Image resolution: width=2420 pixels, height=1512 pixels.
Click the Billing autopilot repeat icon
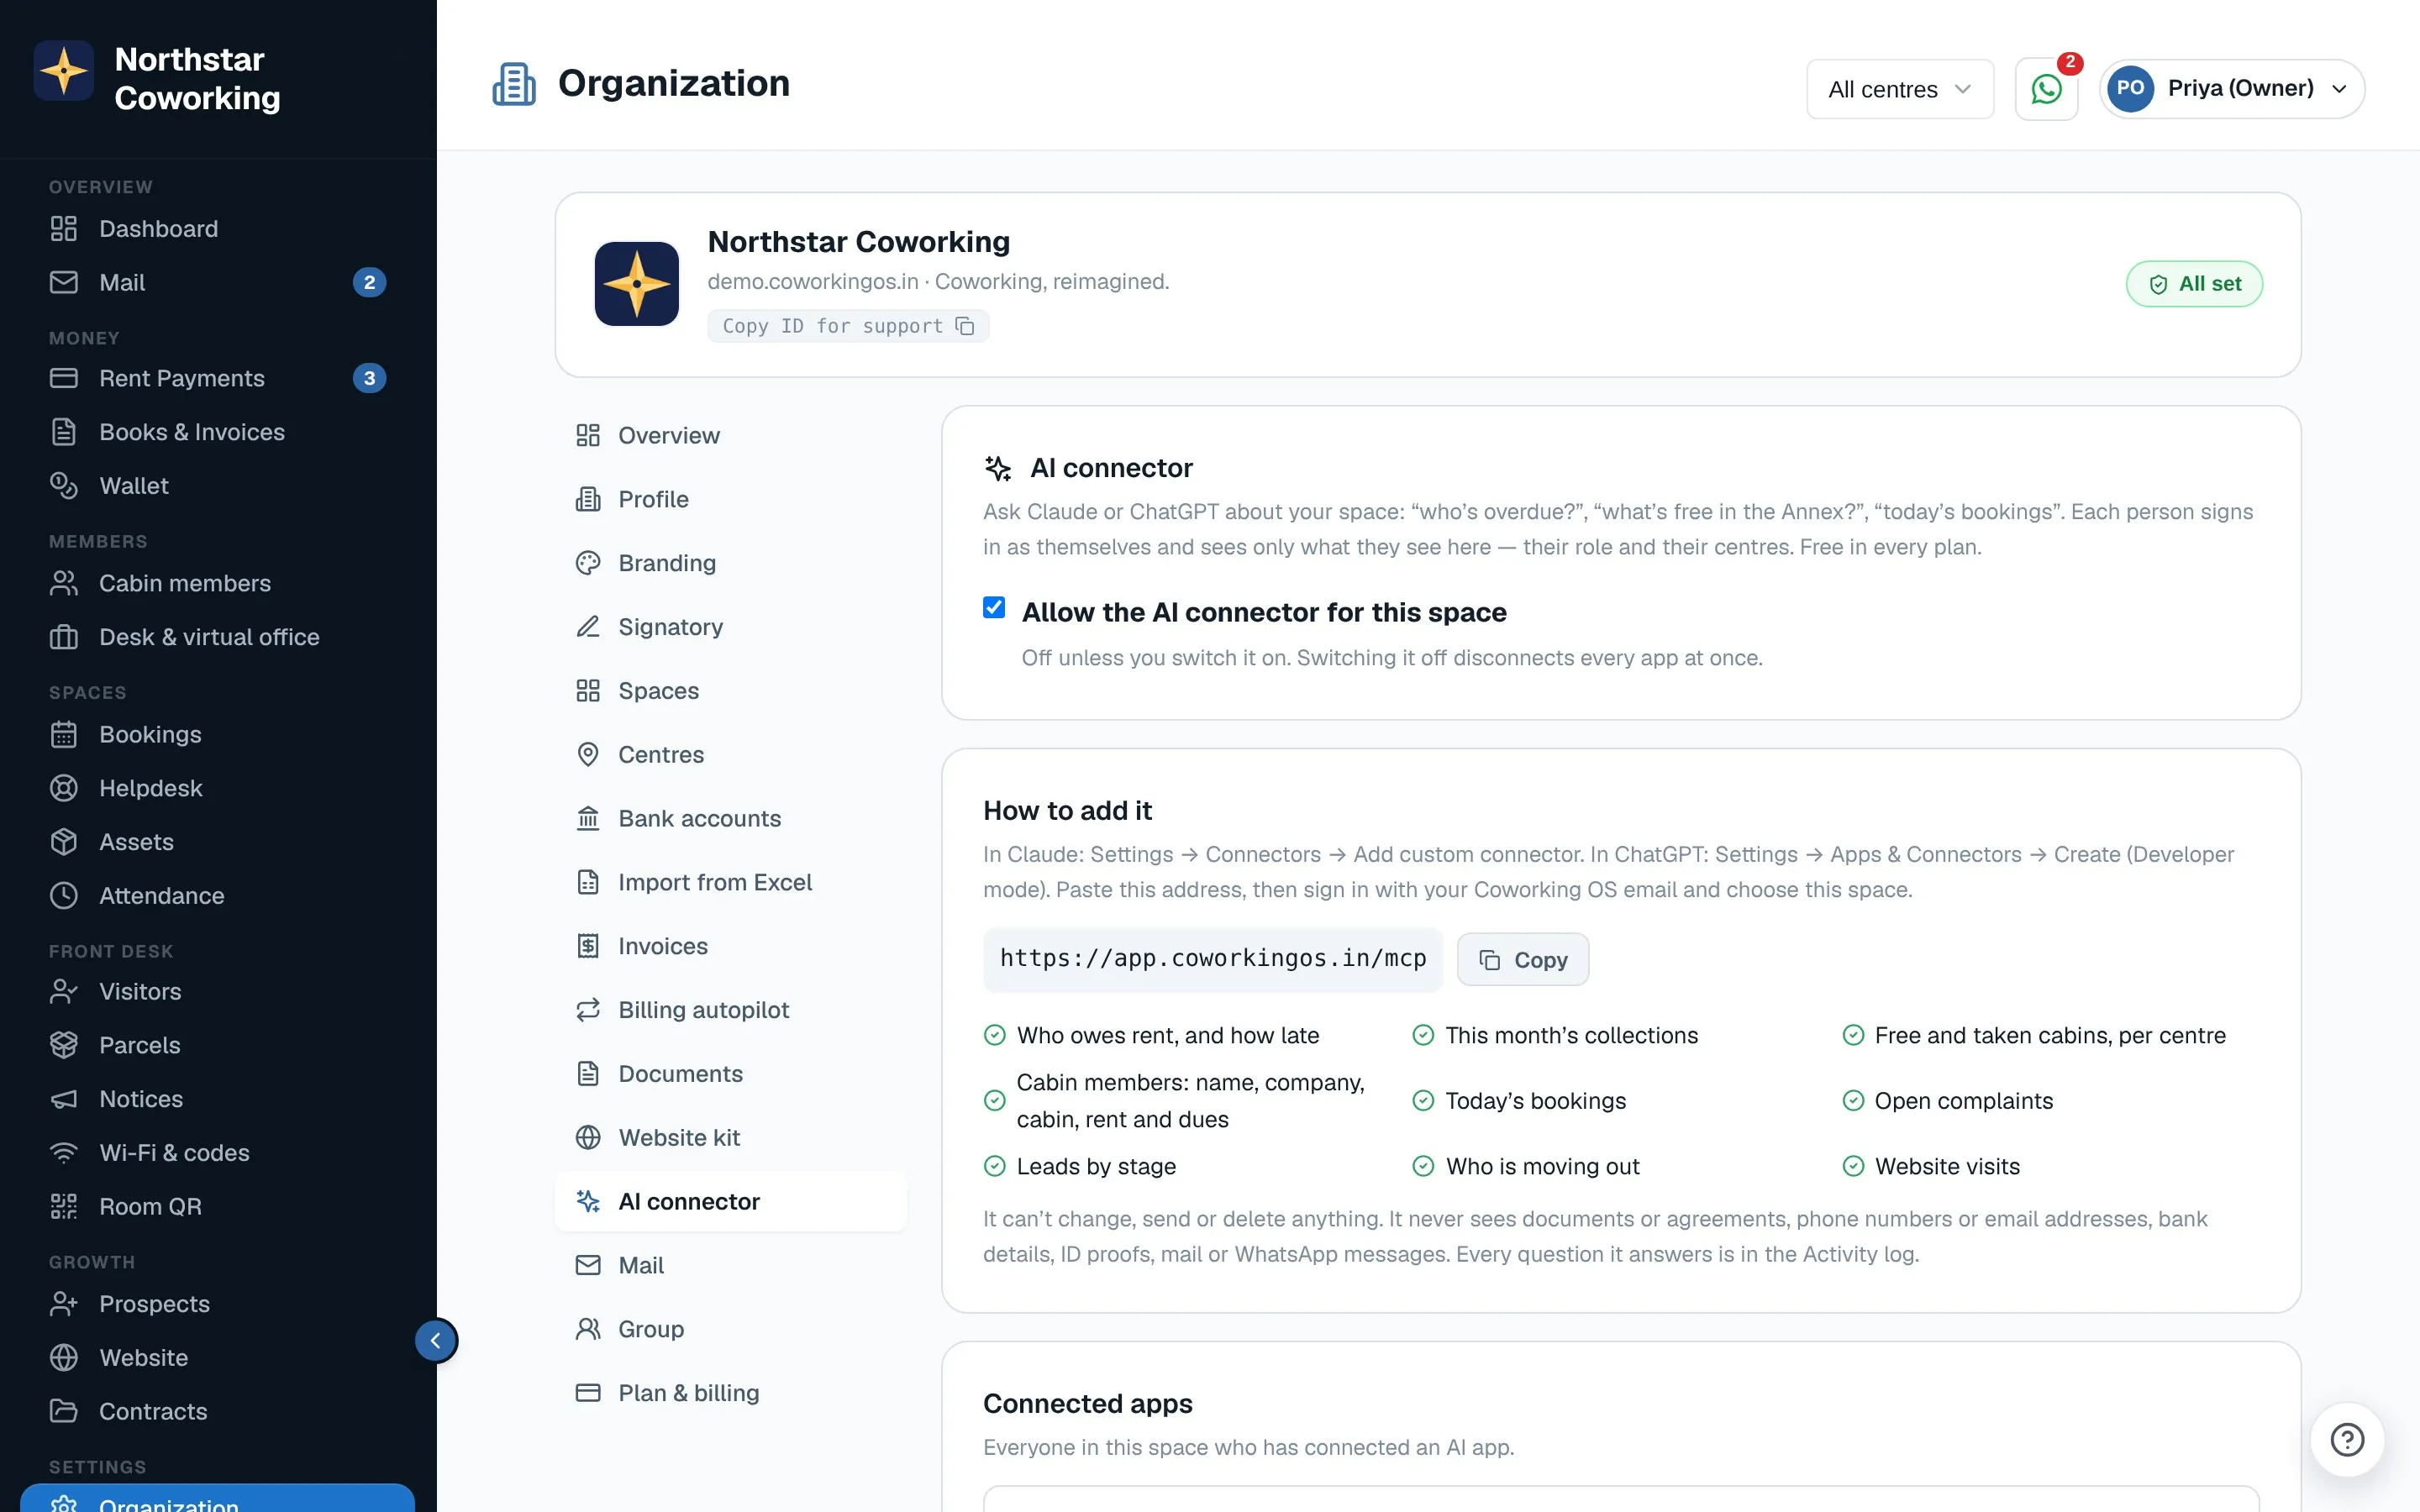tap(588, 1010)
